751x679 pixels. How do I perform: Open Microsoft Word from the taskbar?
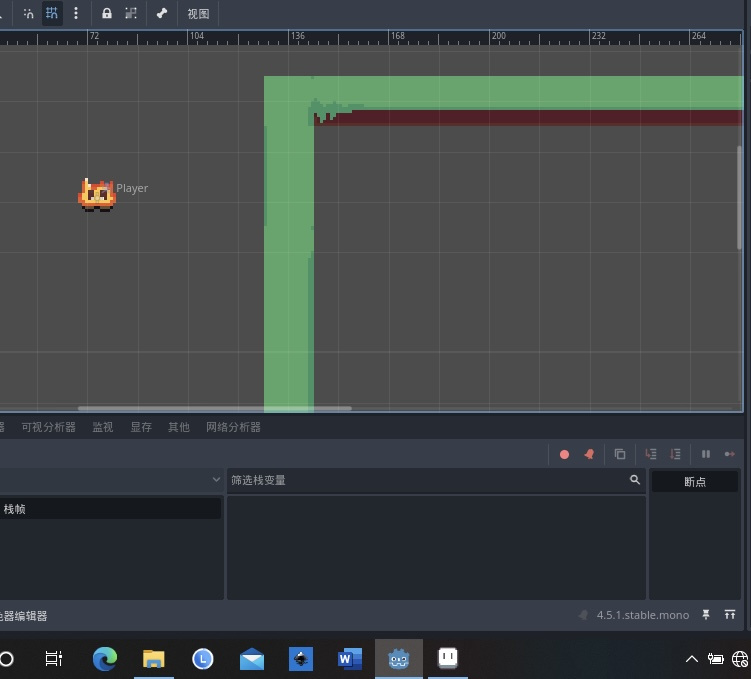(350, 659)
